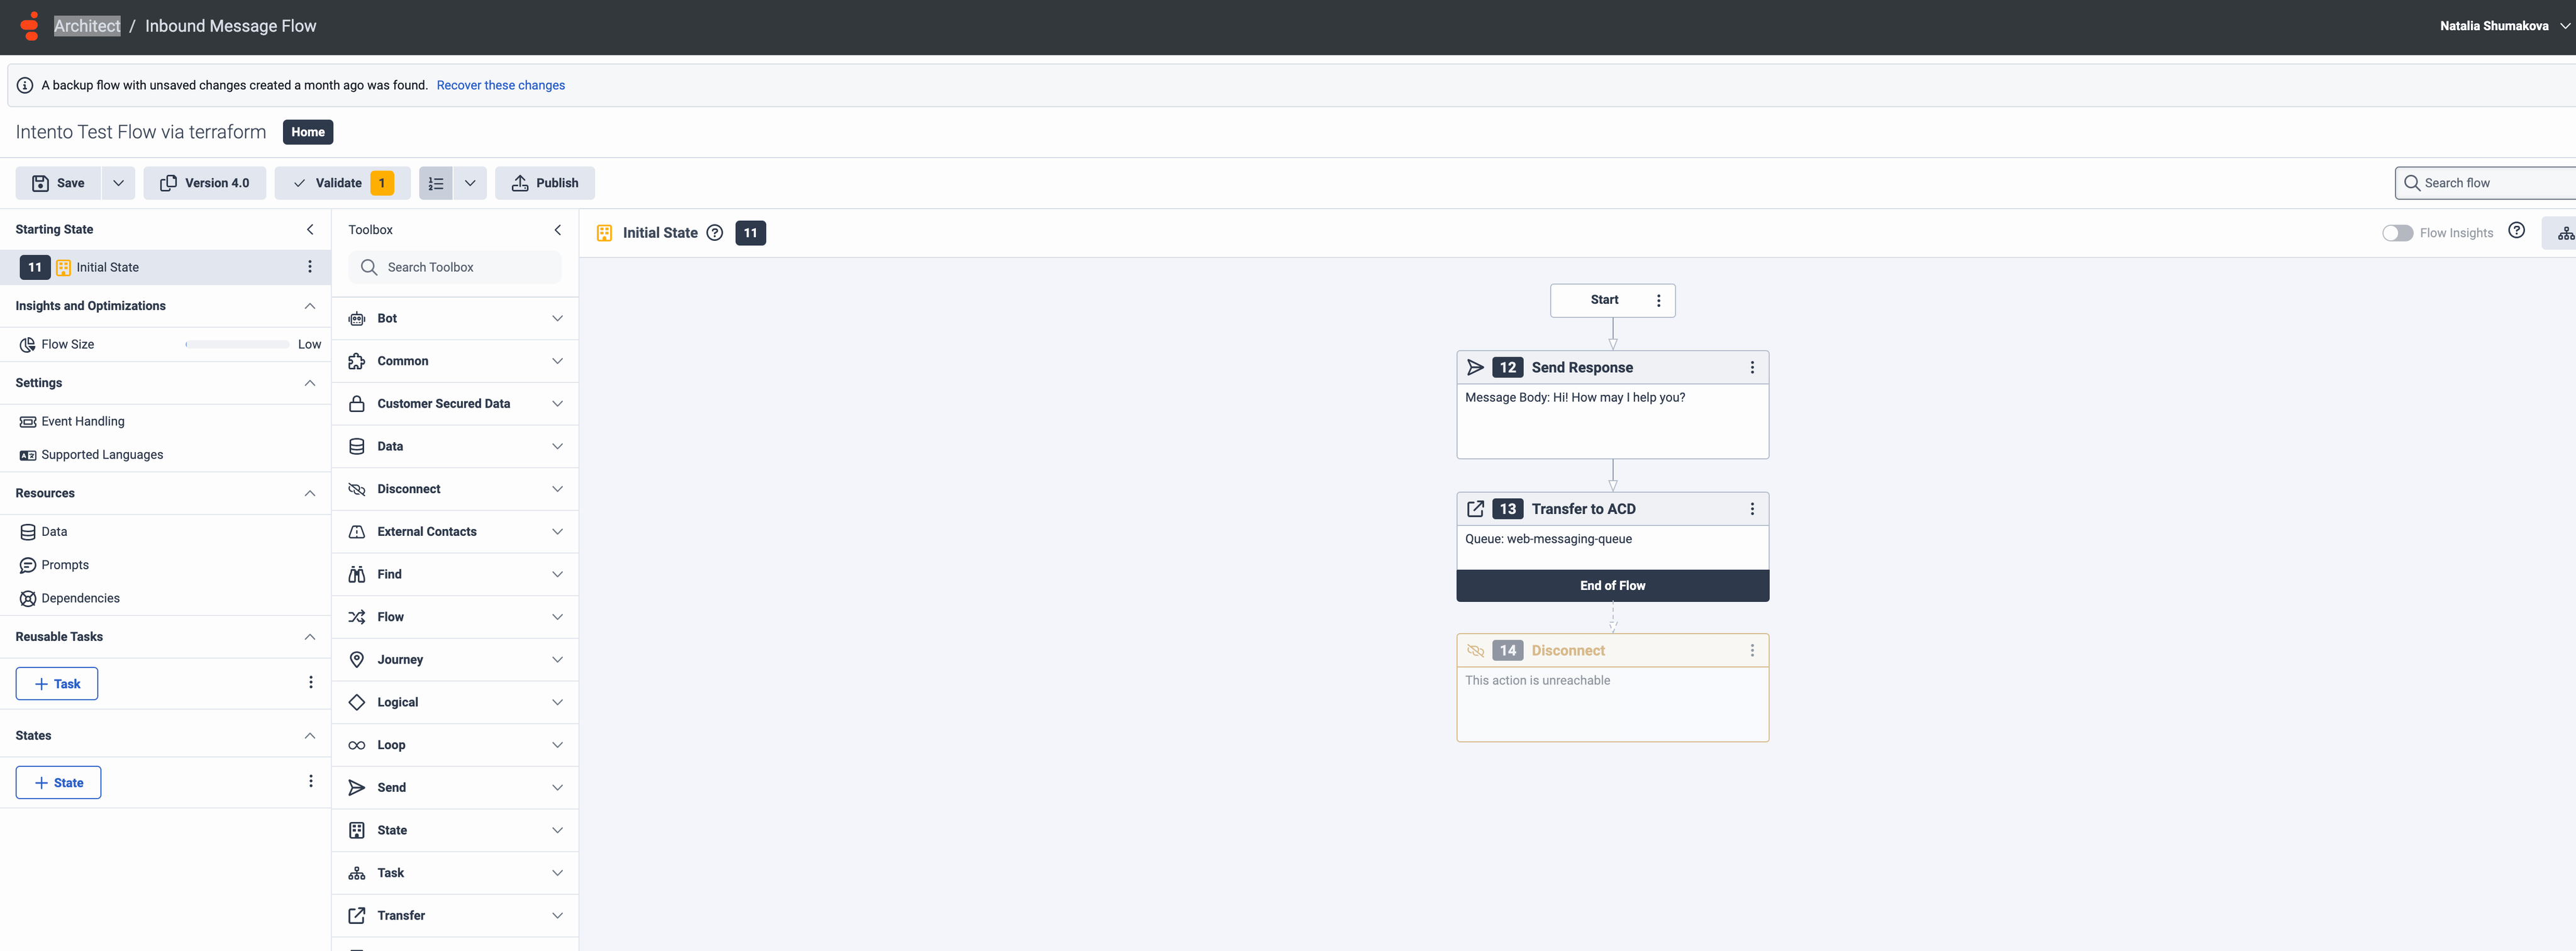Image resolution: width=2576 pixels, height=951 pixels.
Task: Open States section kebab menu
Action: (x=311, y=782)
